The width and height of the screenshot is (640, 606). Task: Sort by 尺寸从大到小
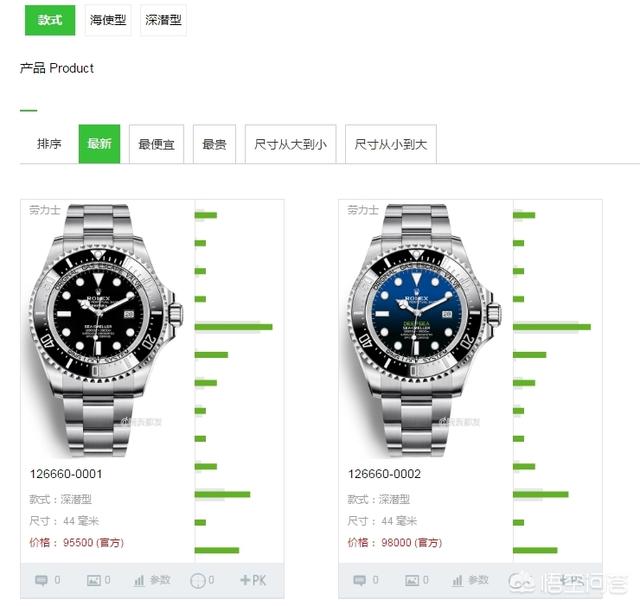(x=291, y=144)
